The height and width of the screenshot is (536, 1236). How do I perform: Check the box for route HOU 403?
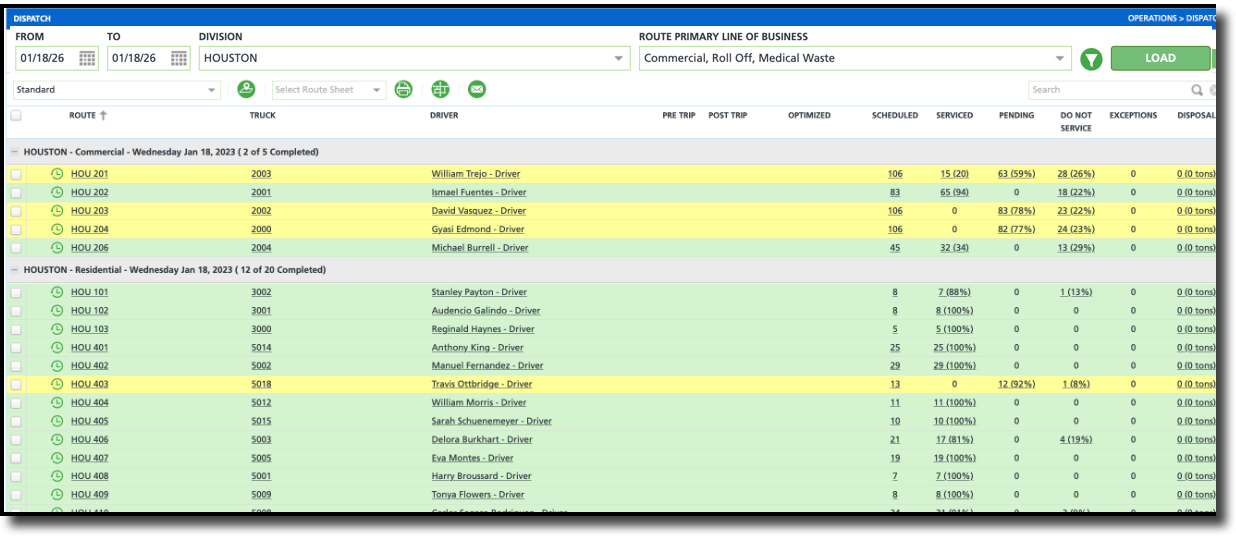click(15, 384)
